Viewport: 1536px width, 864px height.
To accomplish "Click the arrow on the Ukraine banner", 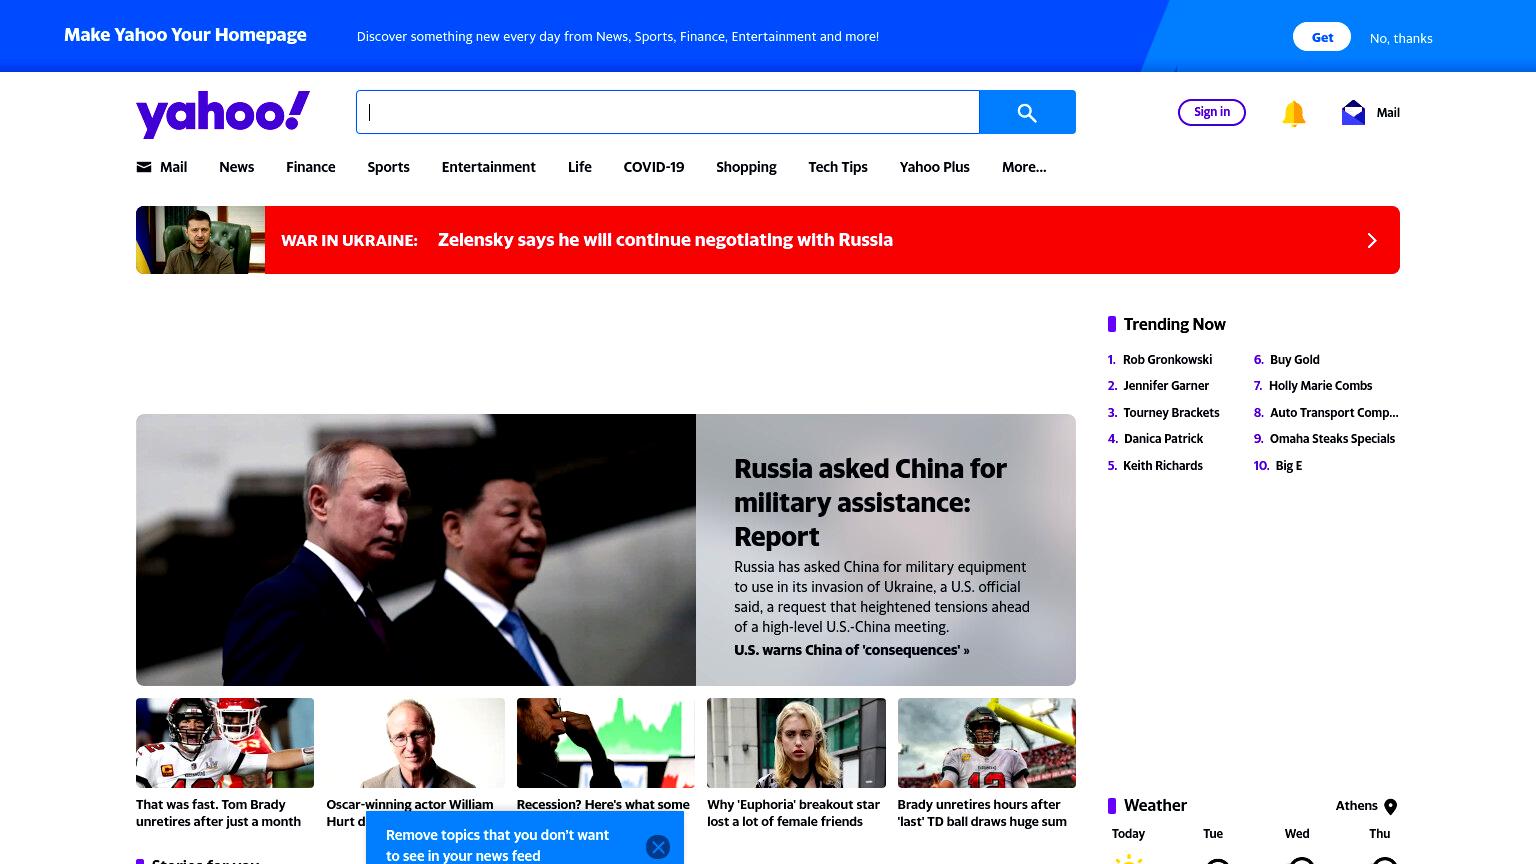I will (x=1372, y=240).
